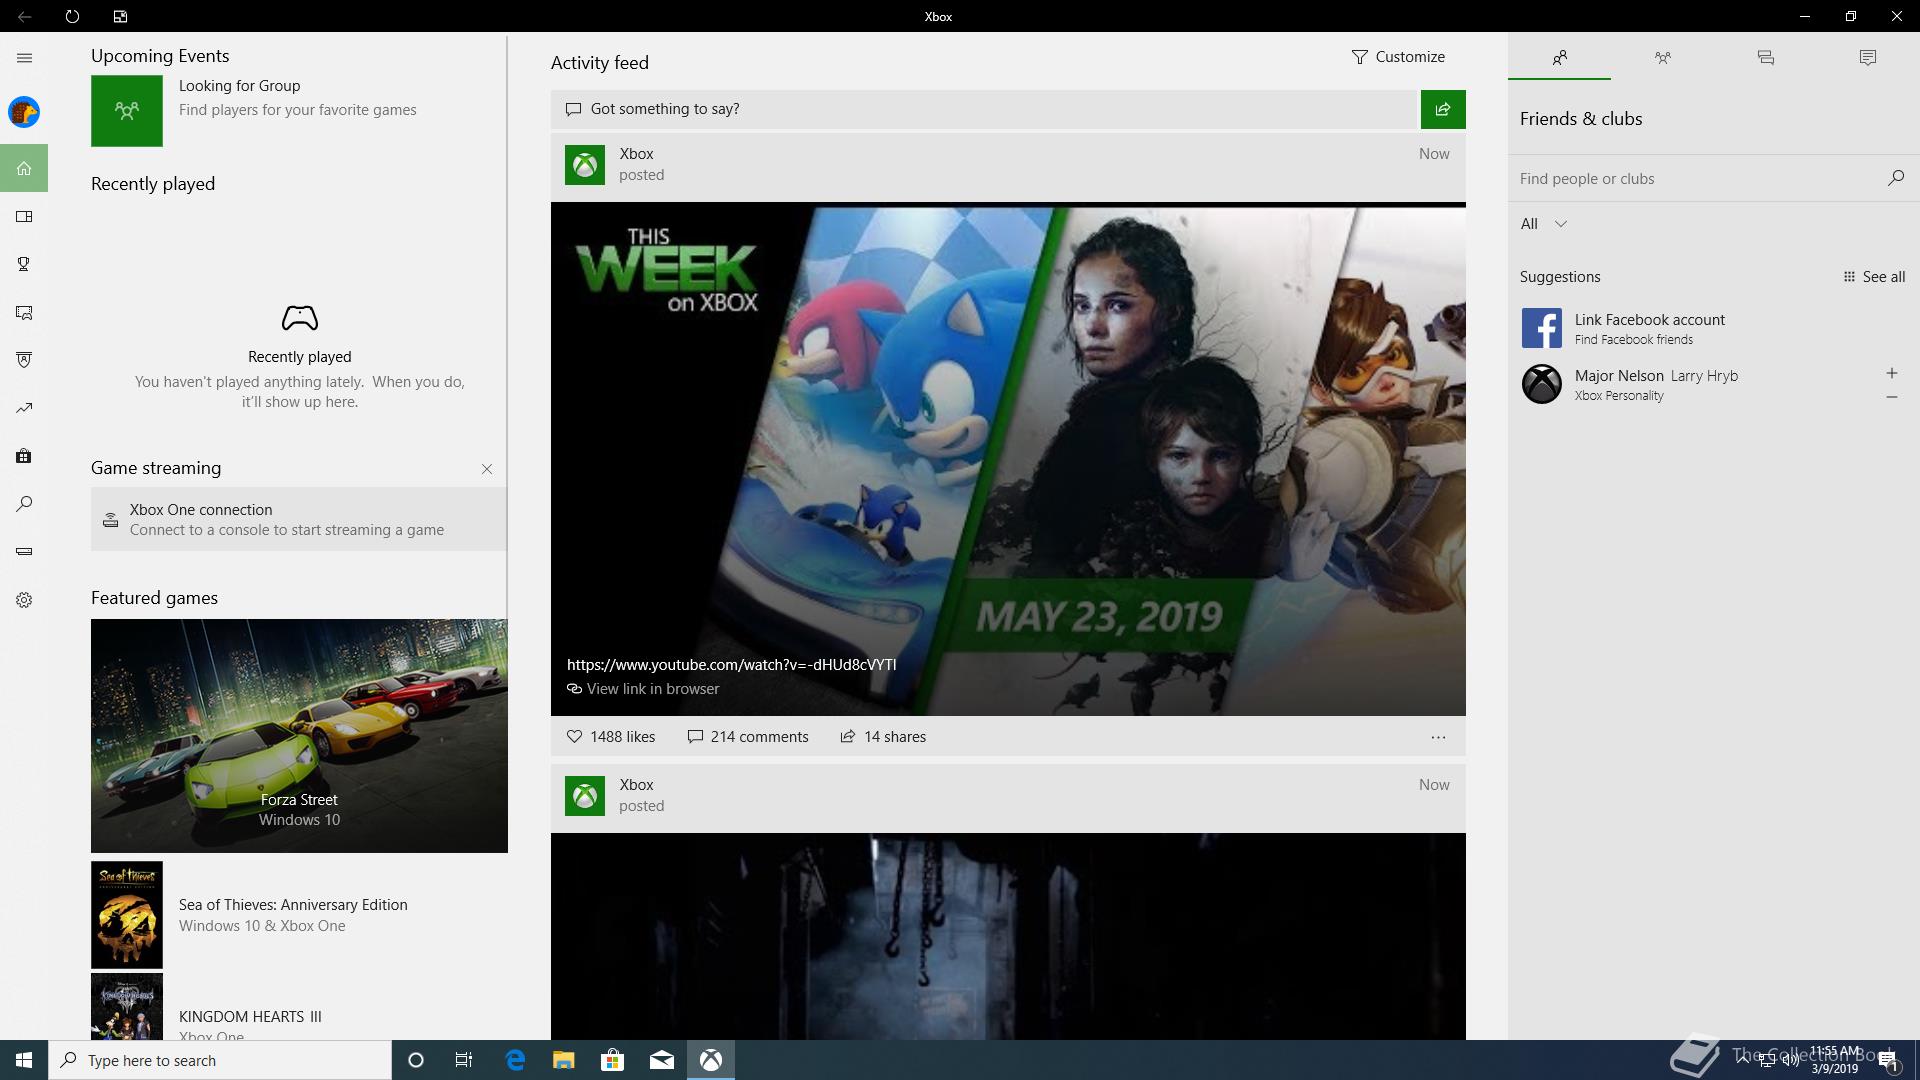Click Got something to say box
Screen dimensions: 1920x1080
click(x=985, y=109)
